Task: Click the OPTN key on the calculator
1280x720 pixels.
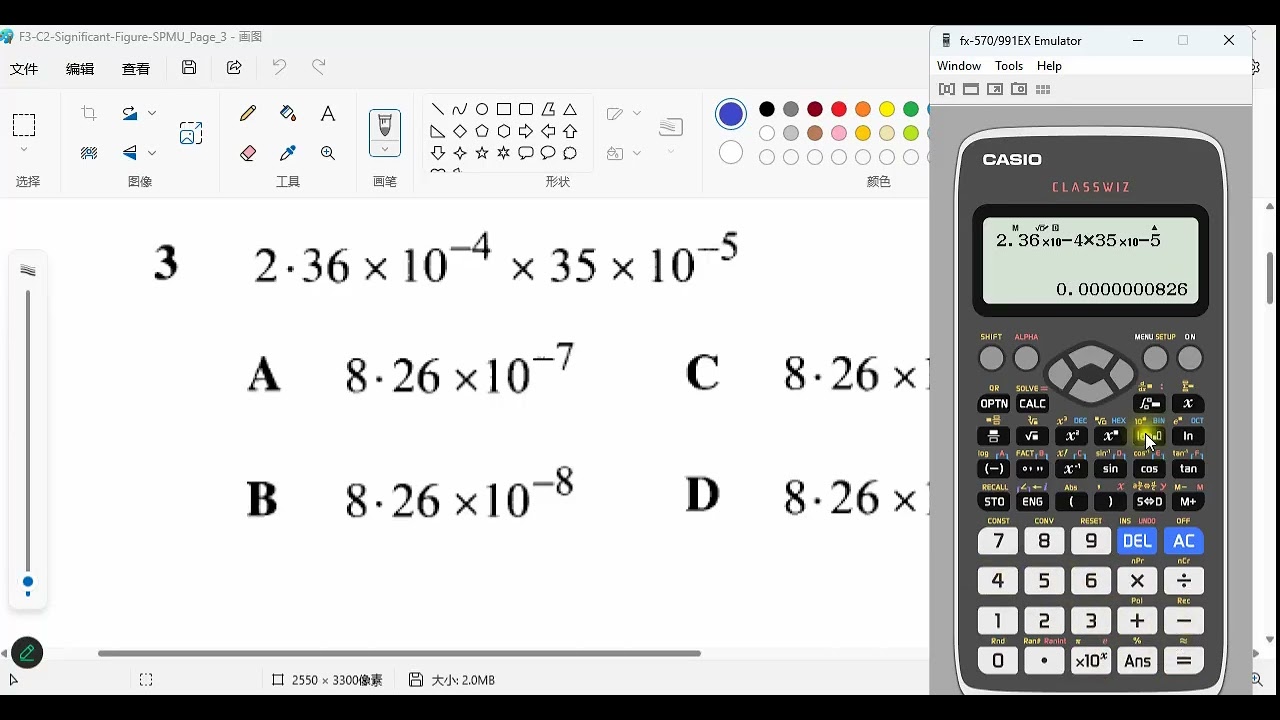Action: (x=994, y=404)
